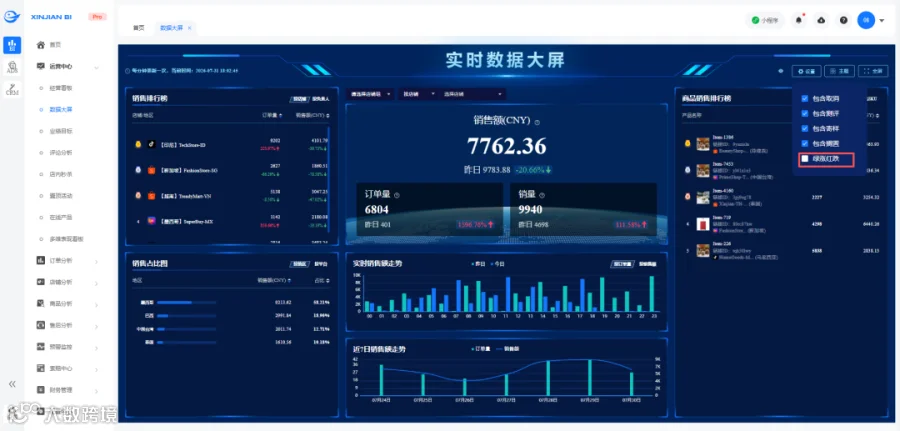Click the 售后分析 sidebar icon
The width and height of the screenshot is (900, 431).
tap(40, 325)
